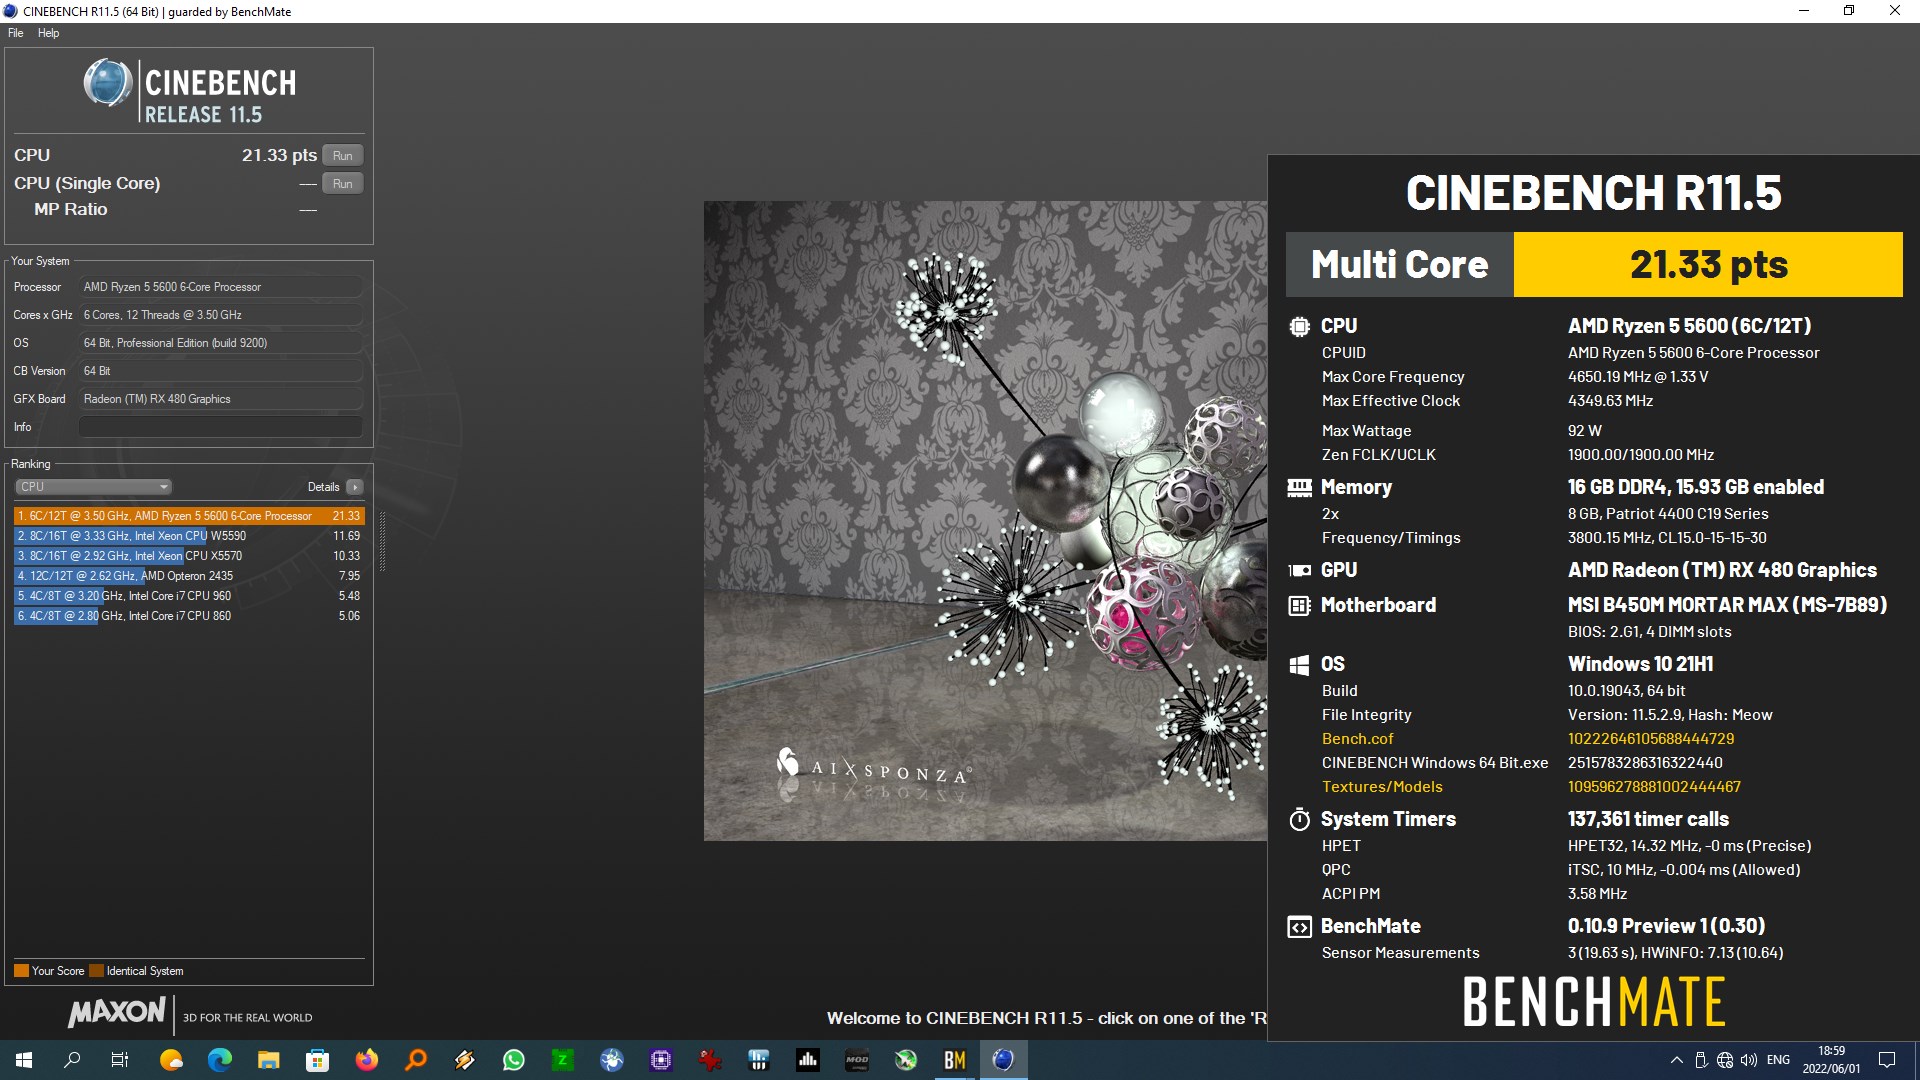Select ranking row AMD Opteron 2435
The height and width of the screenshot is (1080, 1920).
pyautogui.click(x=189, y=576)
